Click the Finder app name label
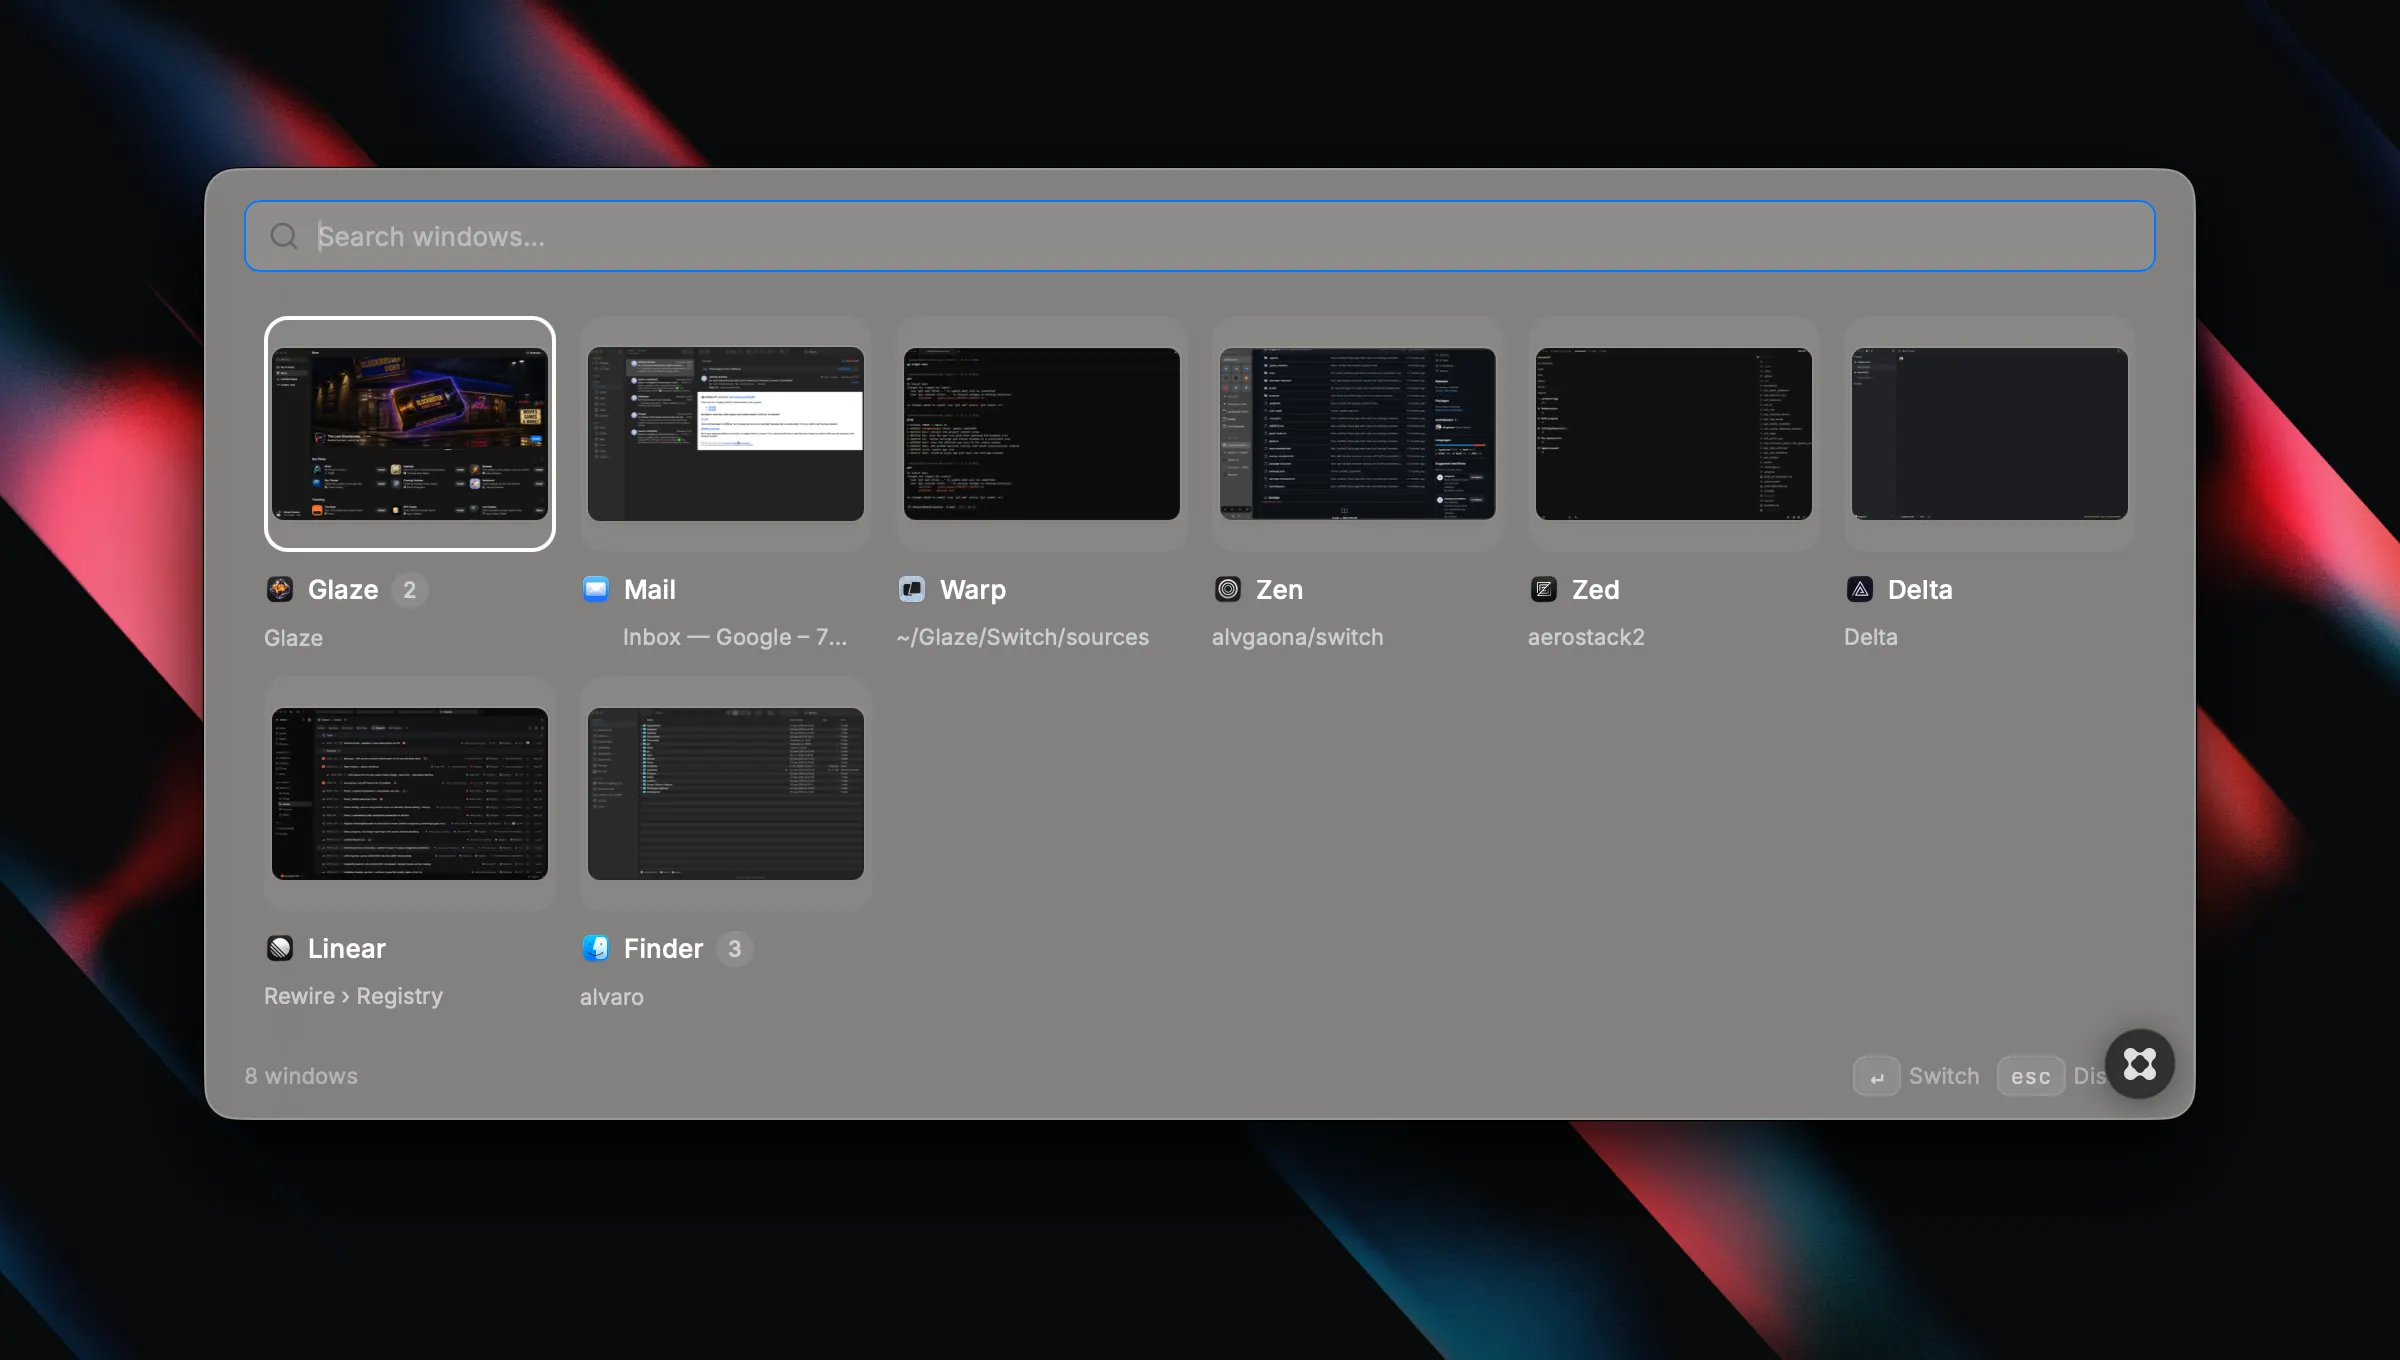Image resolution: width=2400 pixels, height=1360 pixels. point(664,949)
